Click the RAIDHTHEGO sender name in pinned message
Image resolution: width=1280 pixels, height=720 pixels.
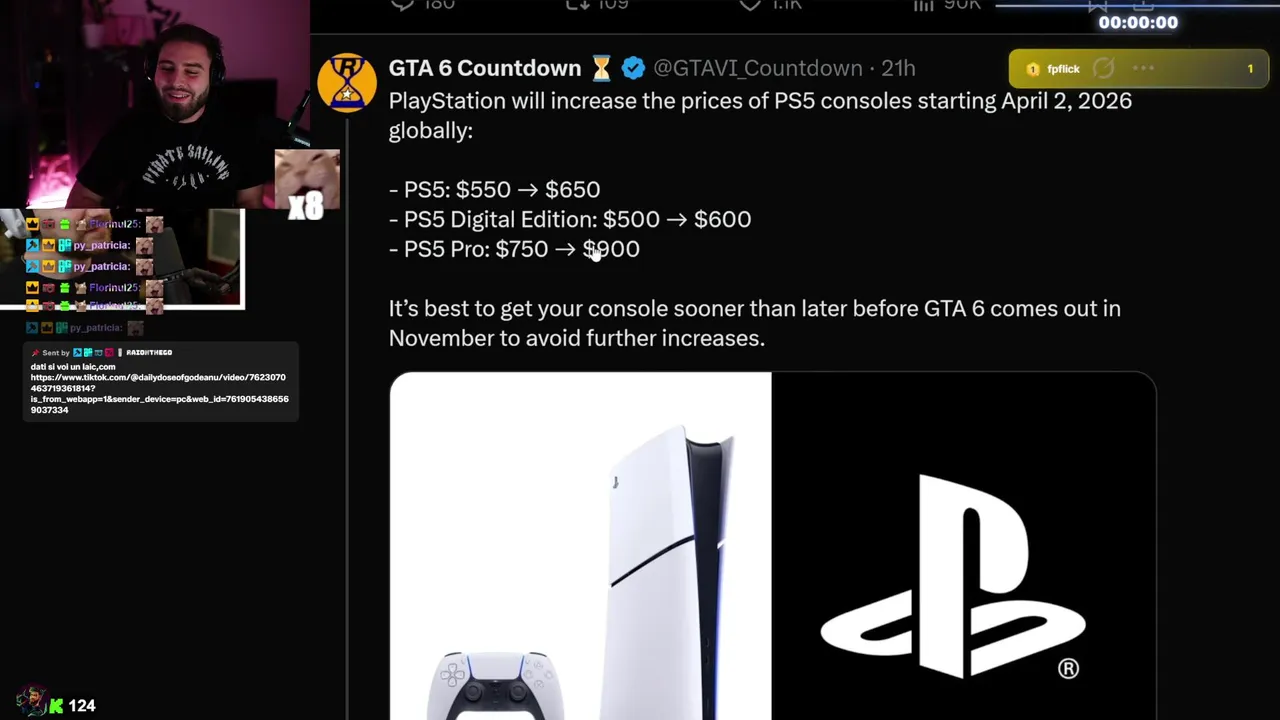[149, 353]
